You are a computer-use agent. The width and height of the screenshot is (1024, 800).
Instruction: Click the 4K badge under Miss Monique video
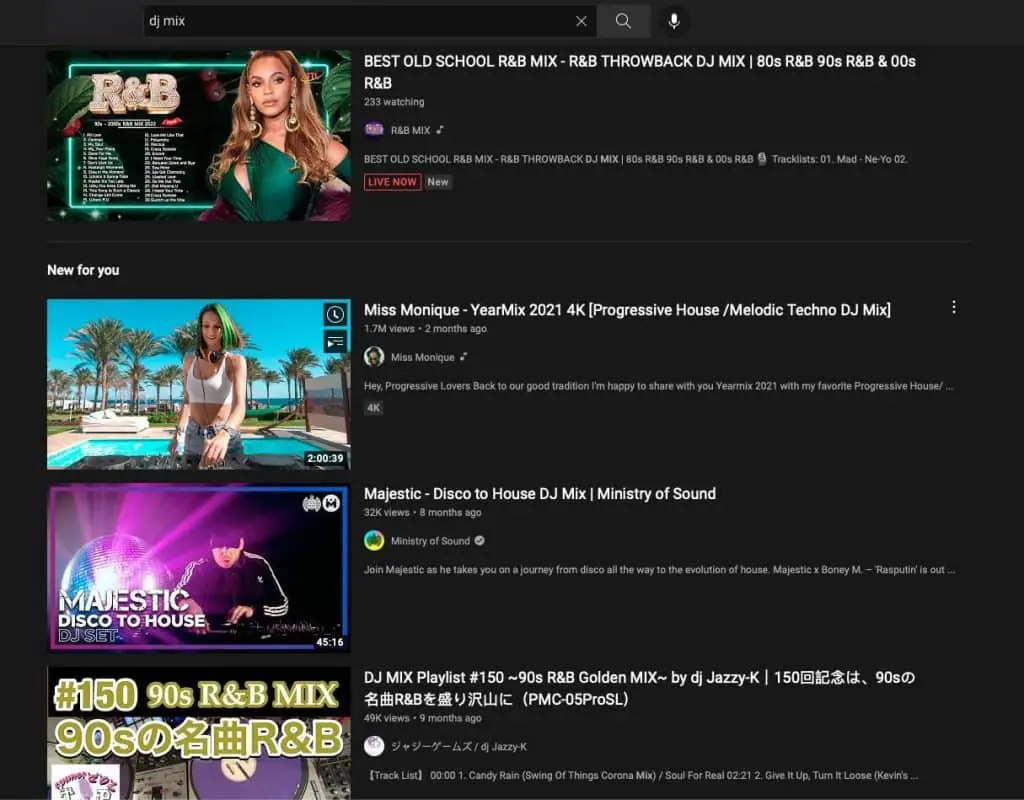[373, 408]
